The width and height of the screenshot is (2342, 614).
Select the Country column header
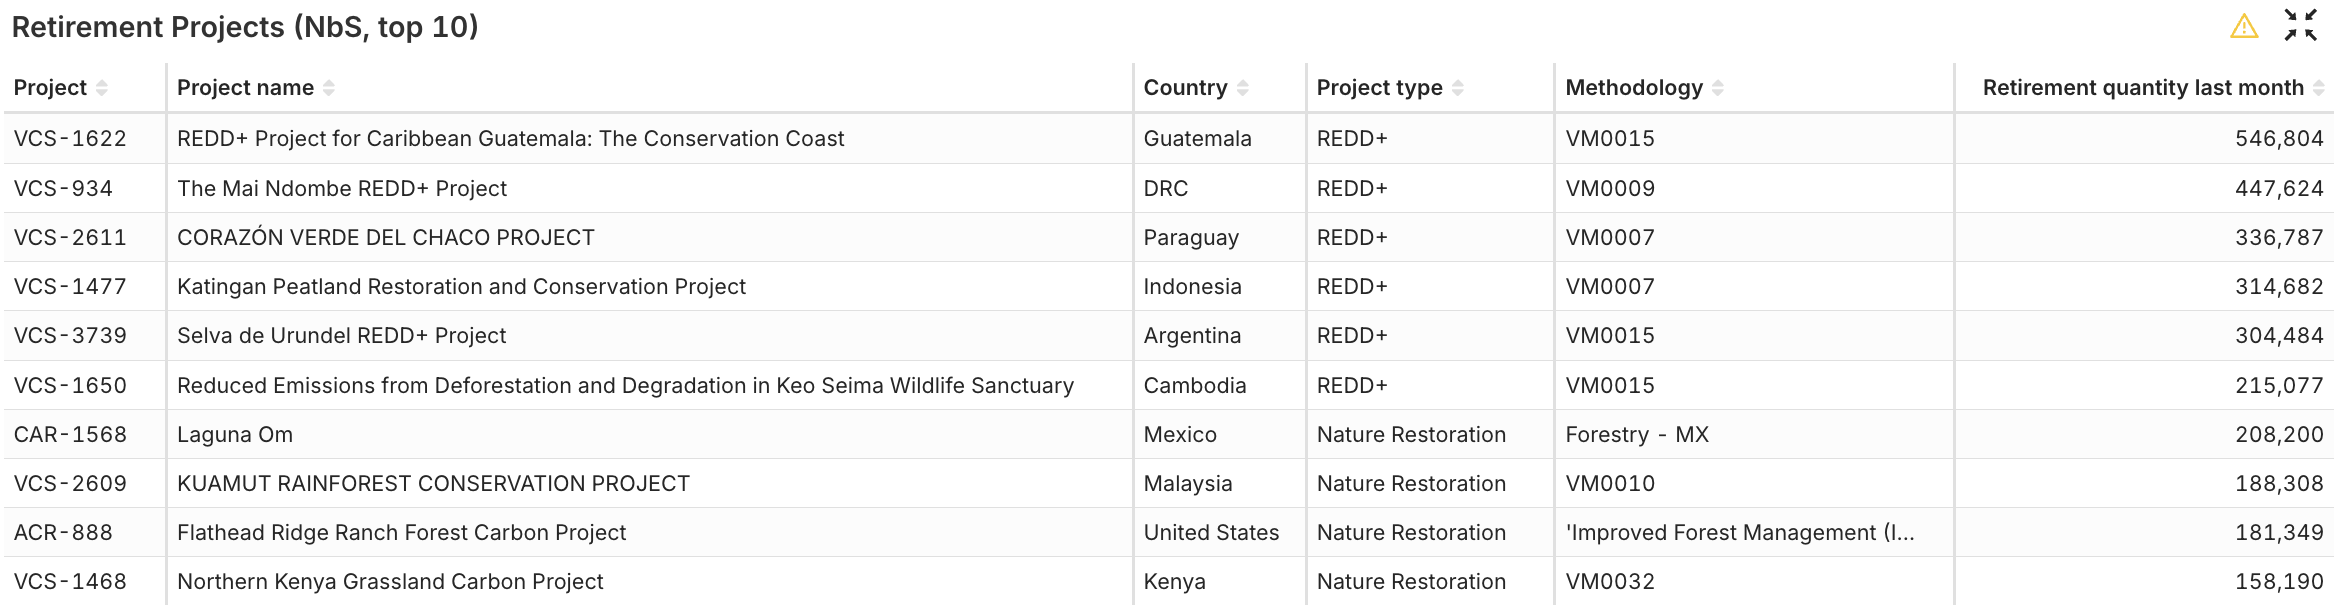click(x=1185, y=88)
